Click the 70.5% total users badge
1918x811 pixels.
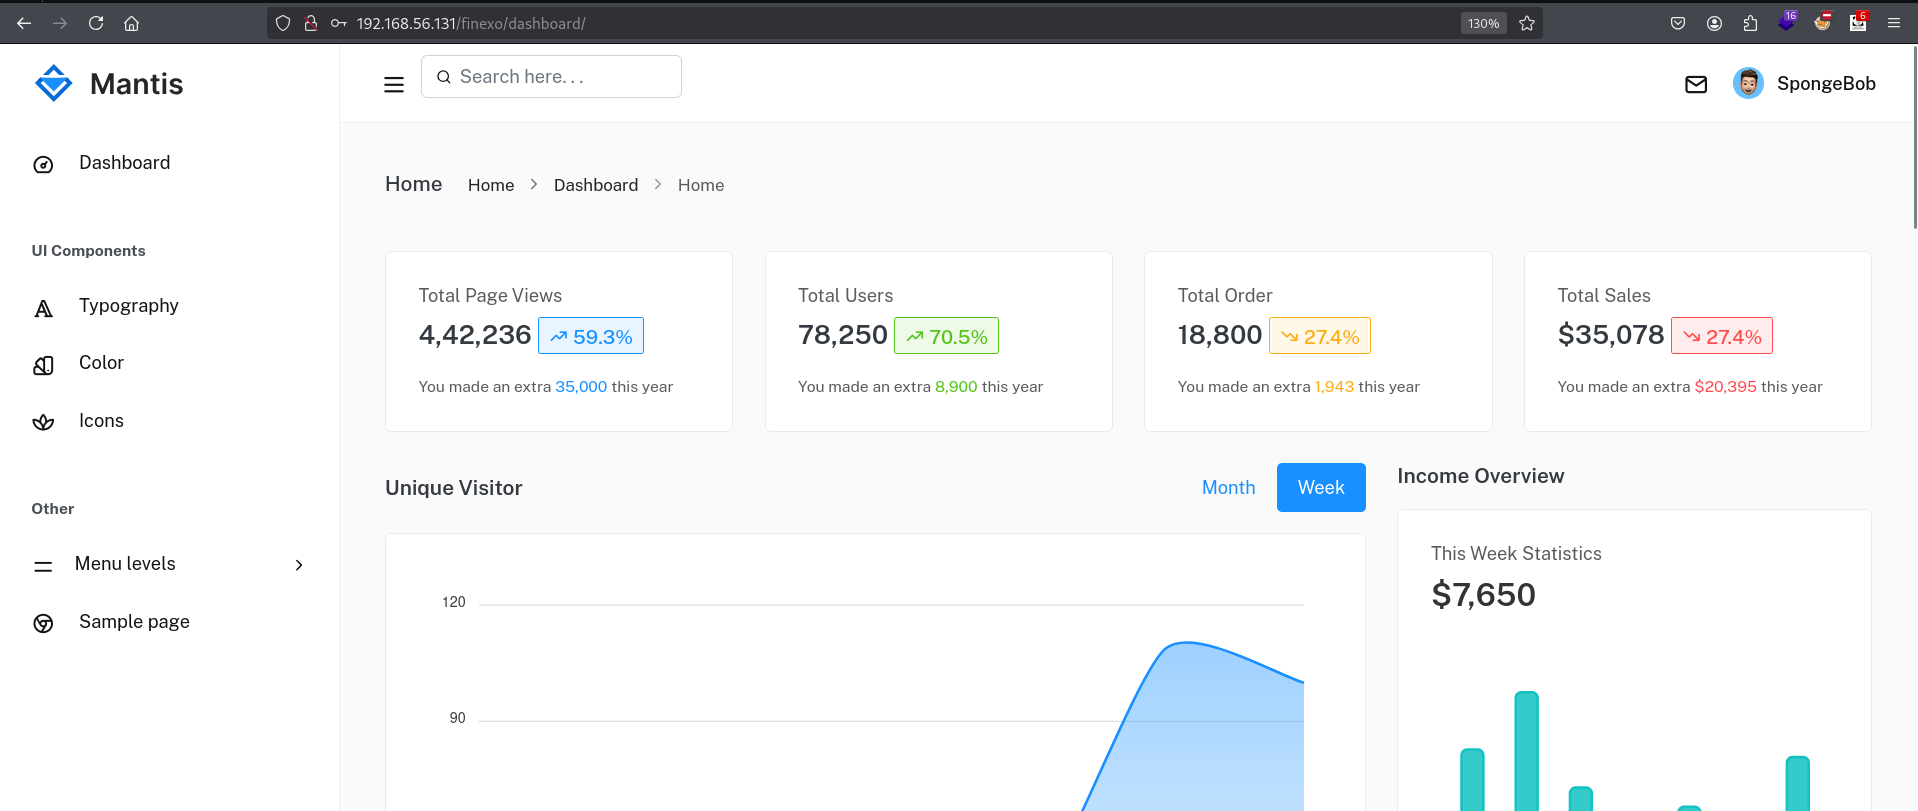946,336
